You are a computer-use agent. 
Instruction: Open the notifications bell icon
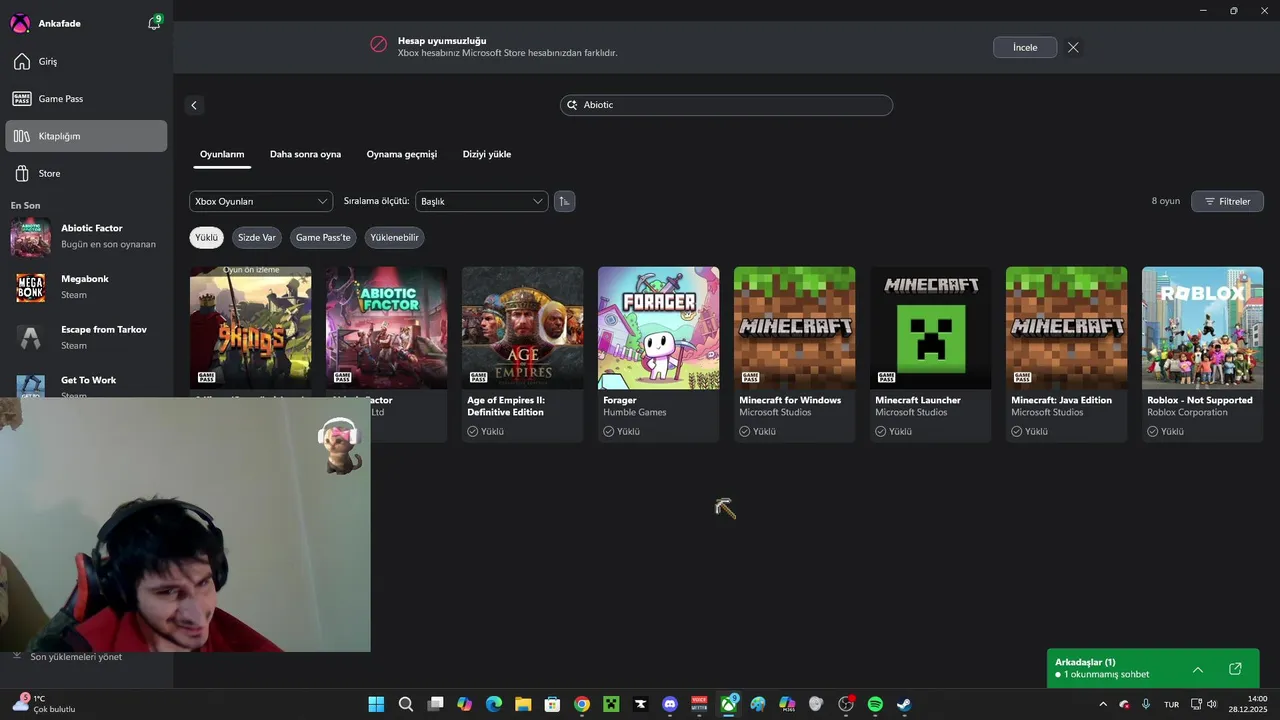tap(154, 23)
